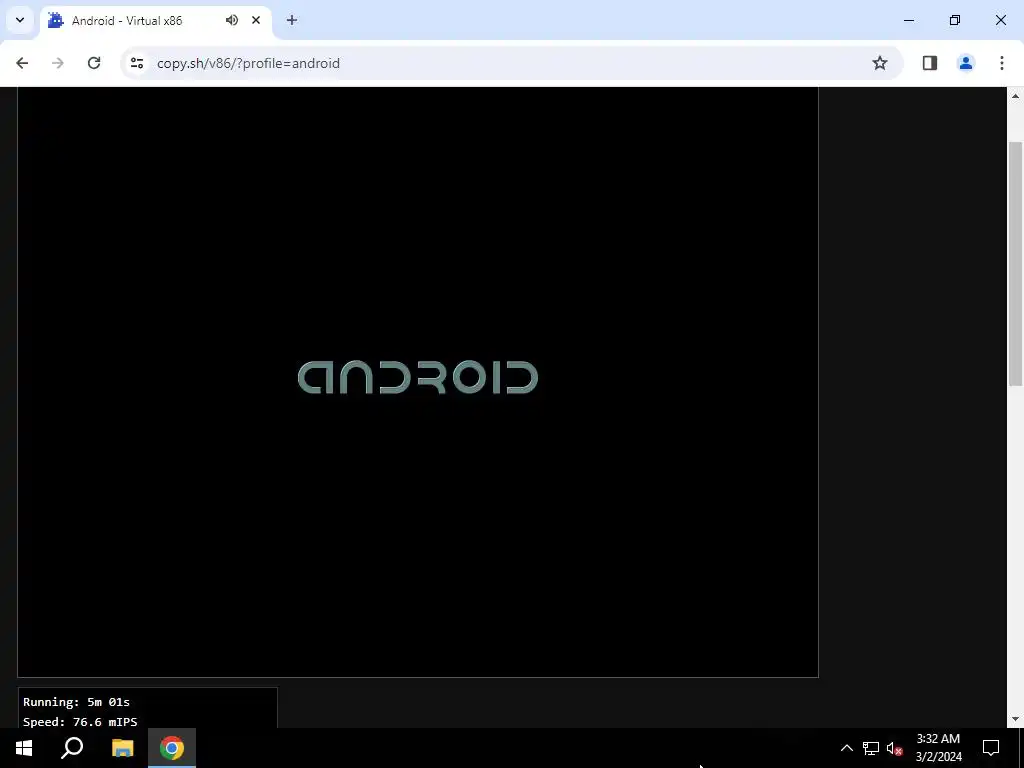Reload the copy.sh page
The width and height of the screenshot is (1024, 768).
coord(94,63)
